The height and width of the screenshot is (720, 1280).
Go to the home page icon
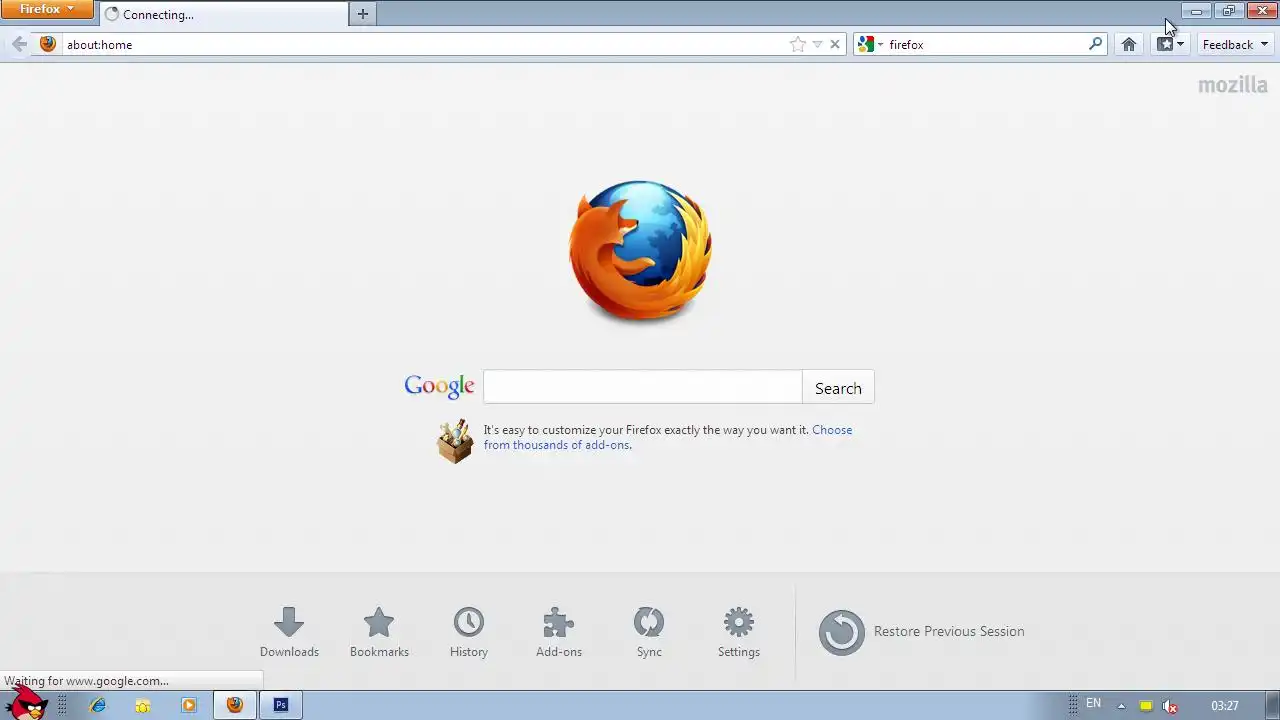[1129, 44]
